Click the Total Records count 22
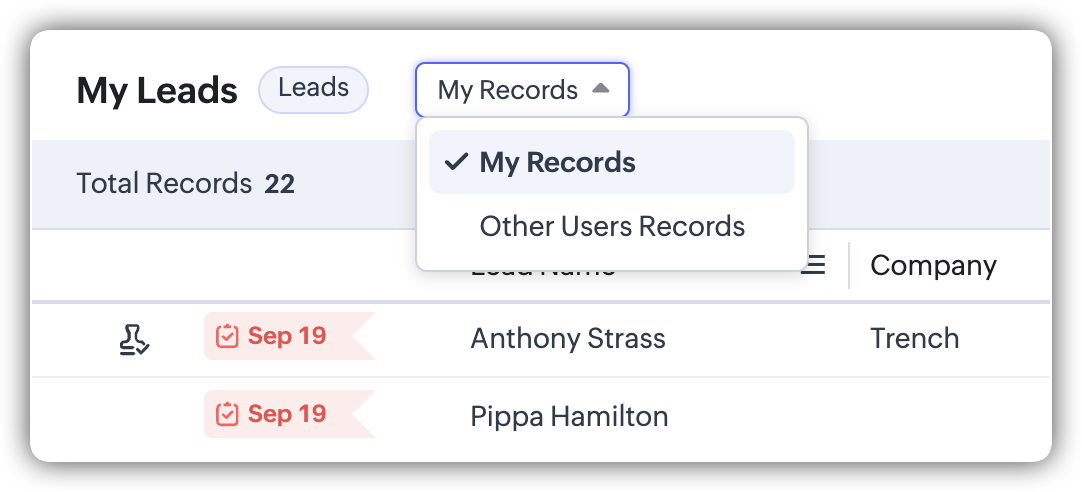 (x=279, y=184)
